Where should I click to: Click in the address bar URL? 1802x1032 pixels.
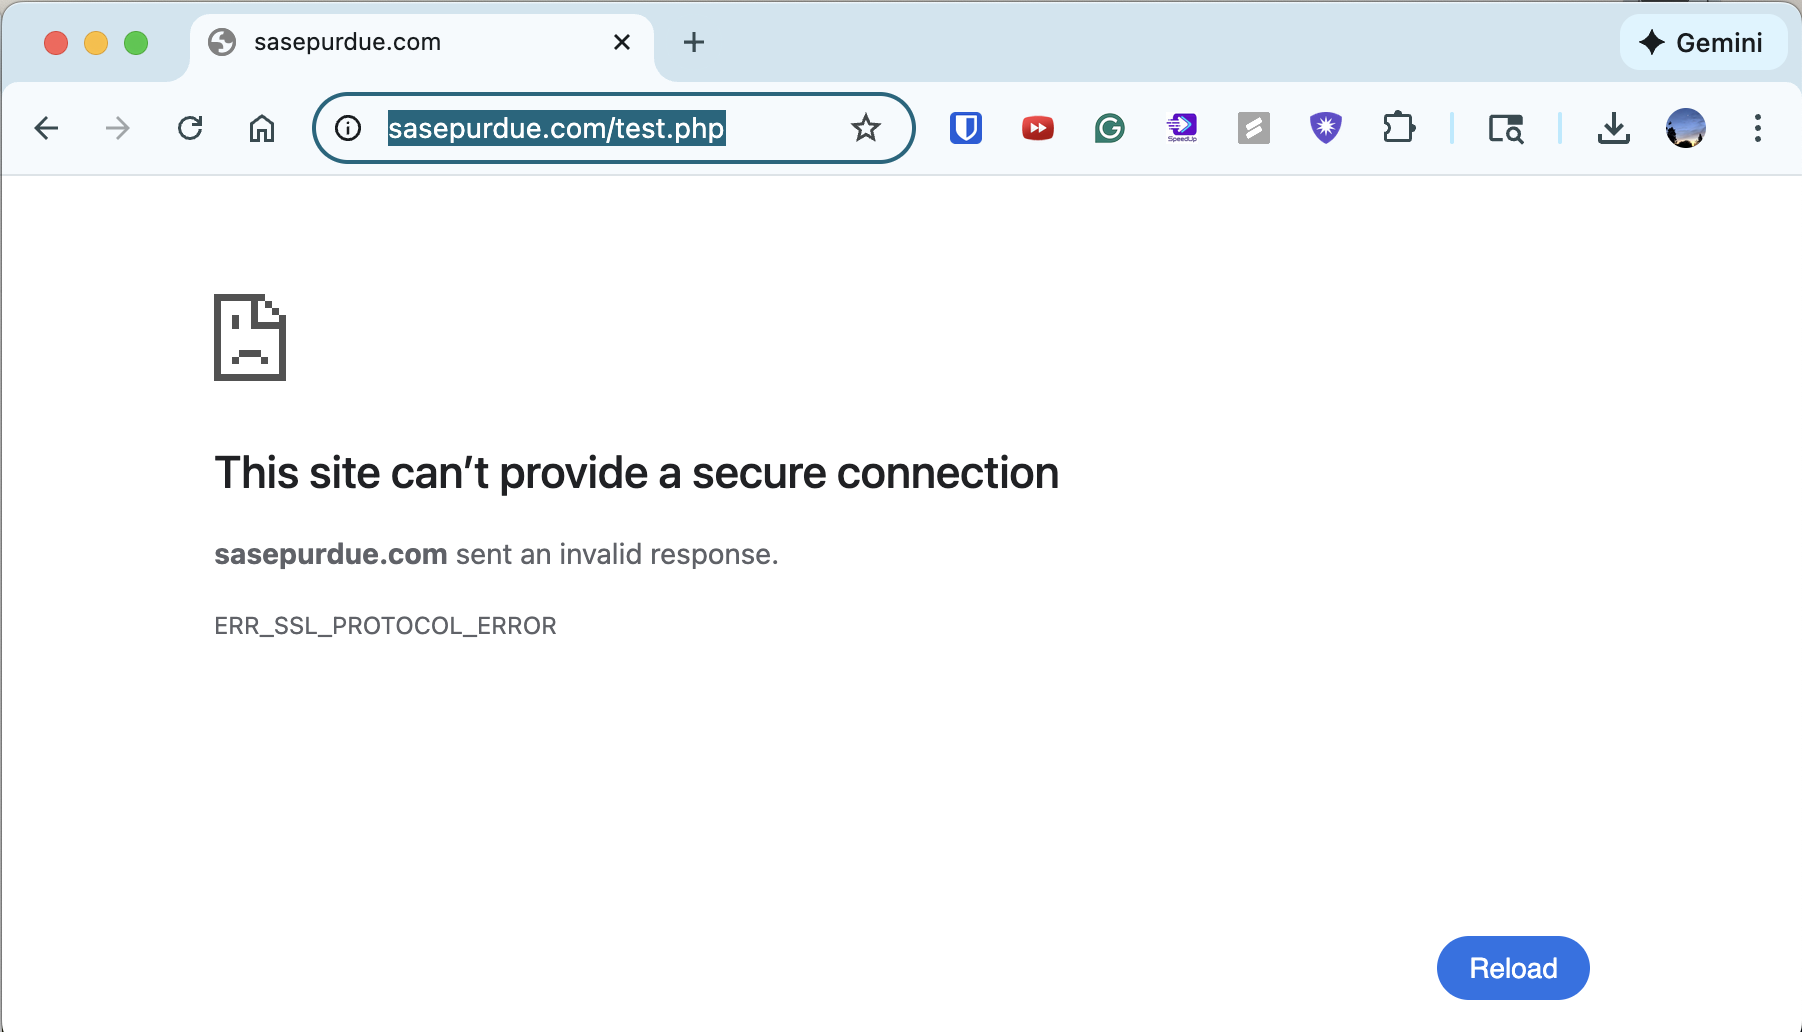pos(556,128)
